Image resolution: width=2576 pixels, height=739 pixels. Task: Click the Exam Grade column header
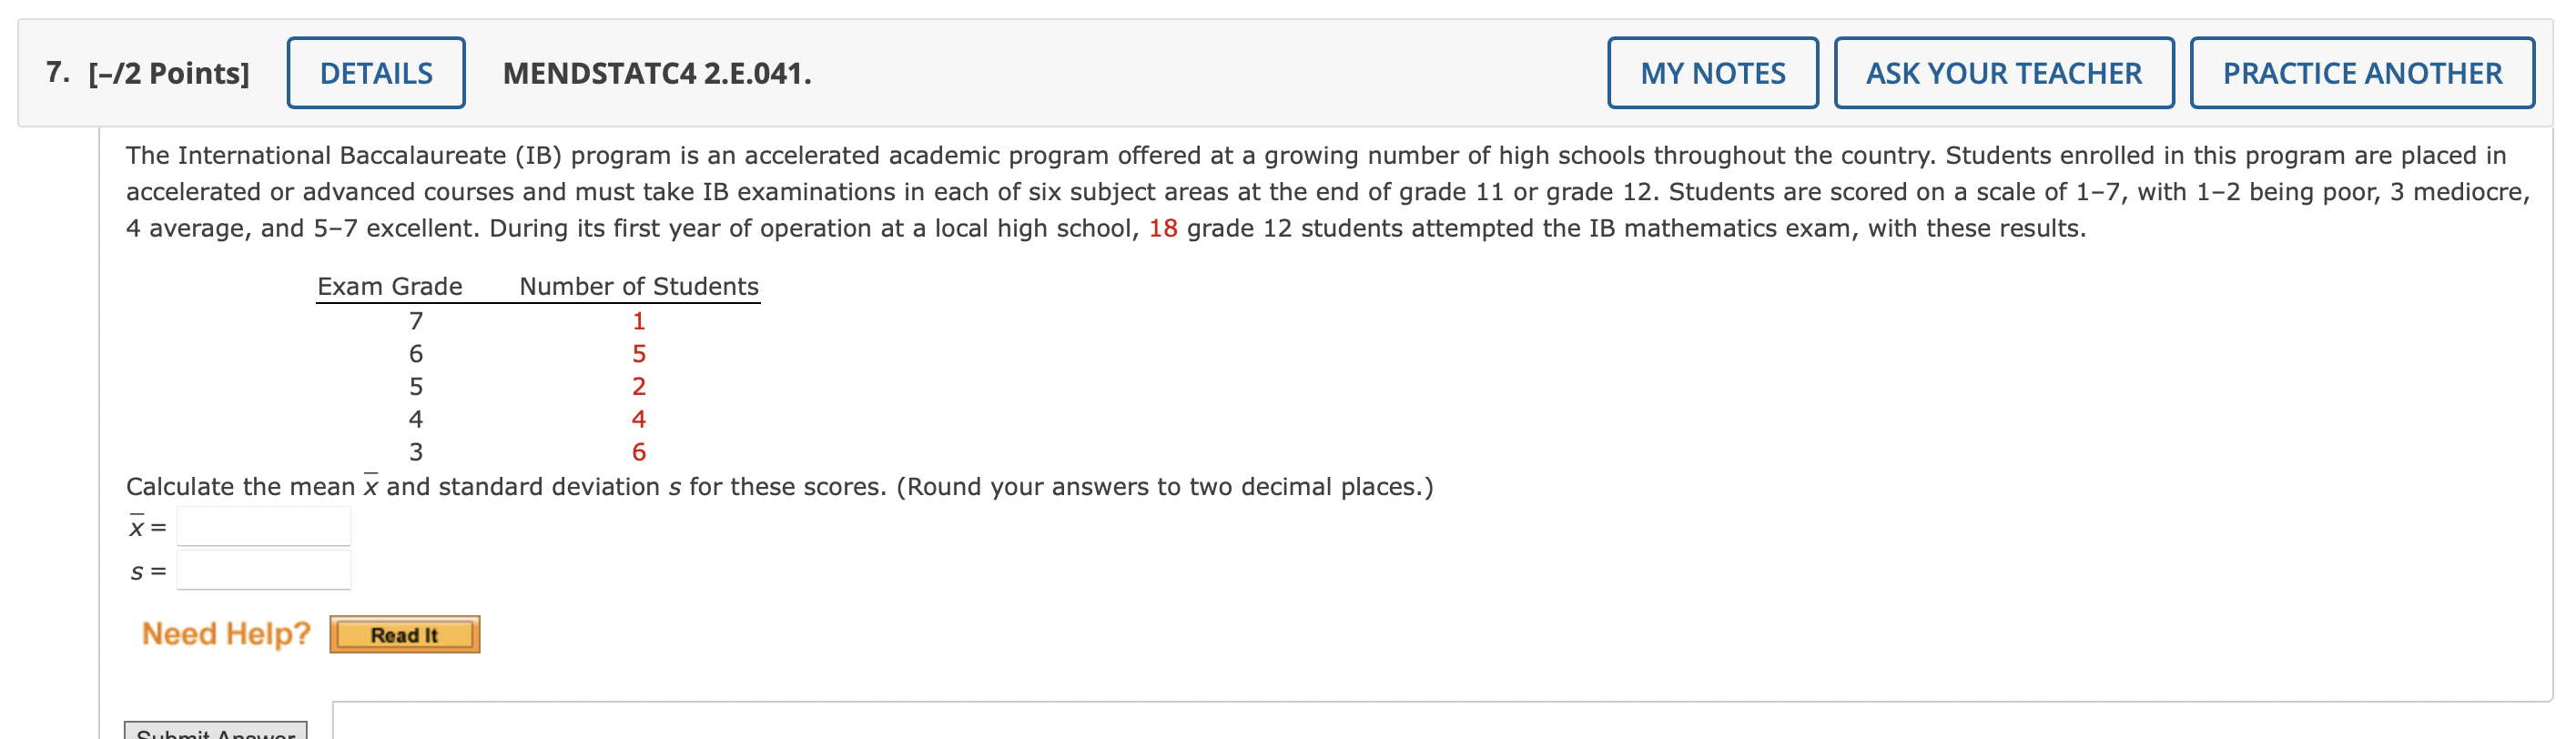(x=389, y=286)
